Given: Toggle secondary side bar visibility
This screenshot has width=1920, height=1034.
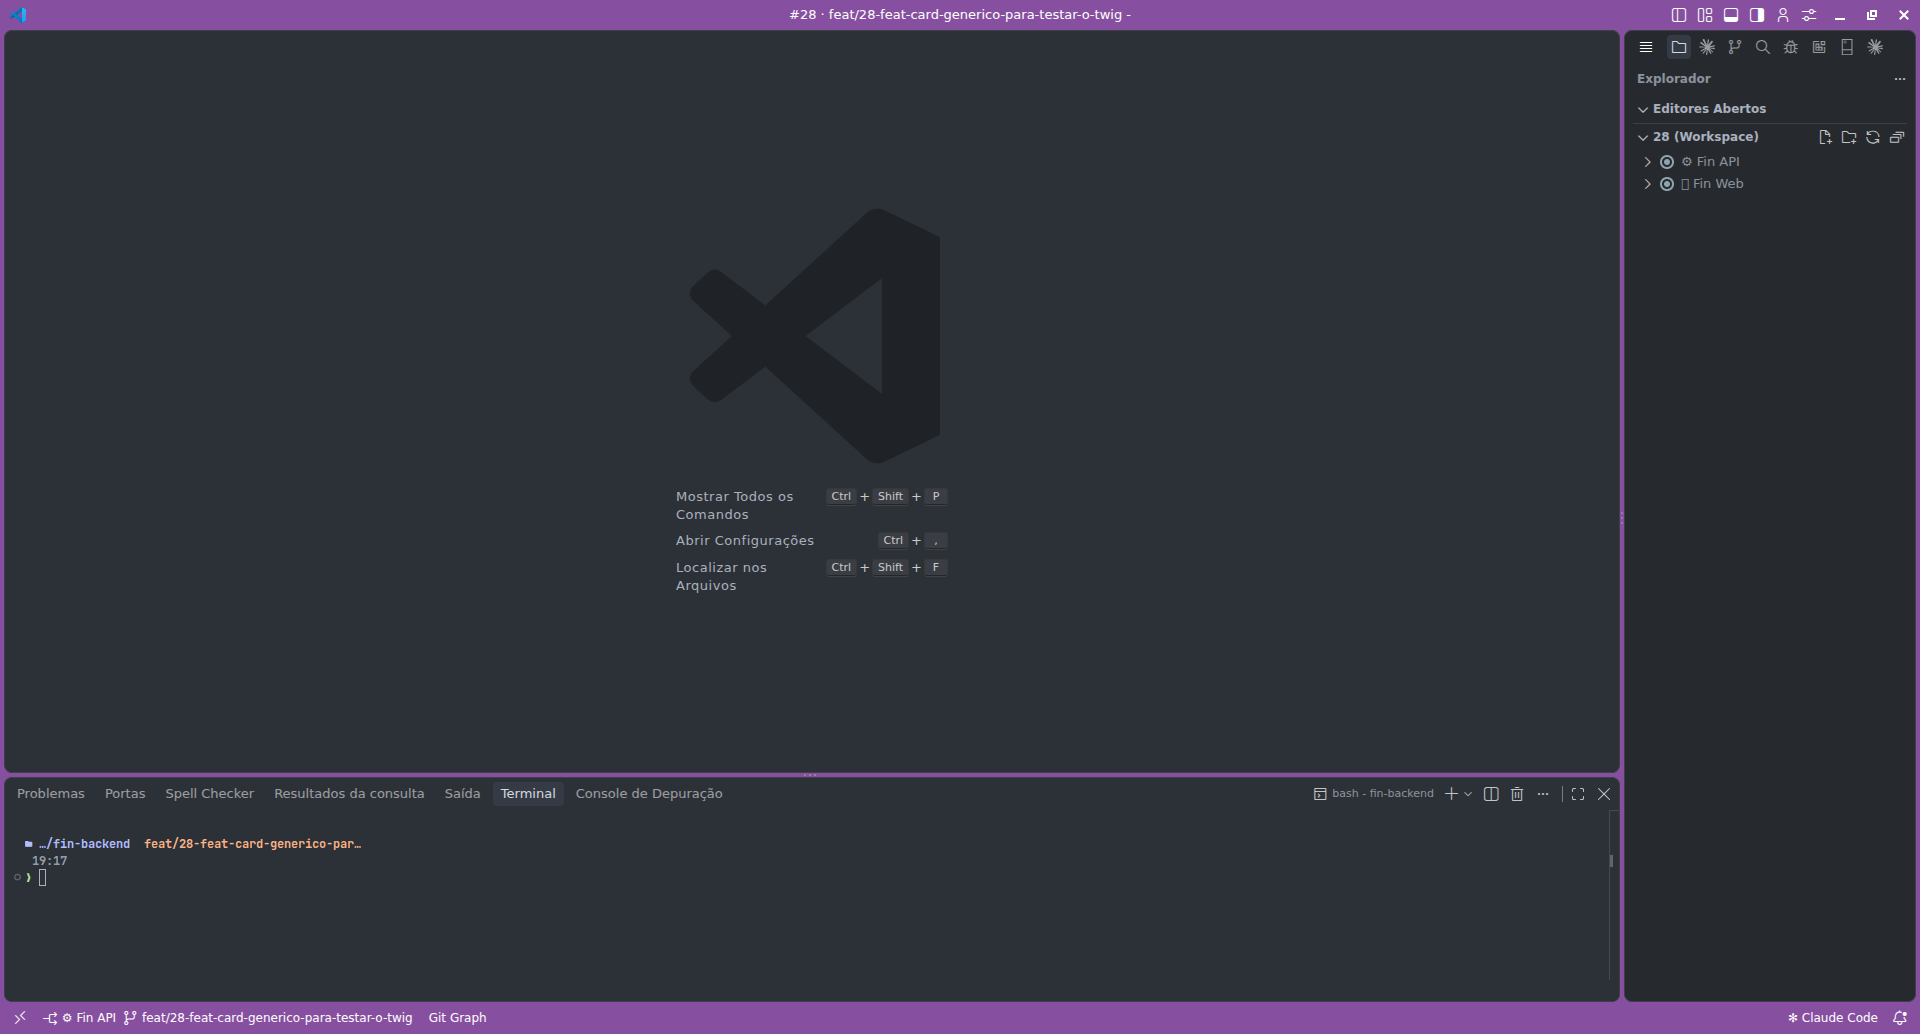Looking at the screenshot, I should 1757,15.
